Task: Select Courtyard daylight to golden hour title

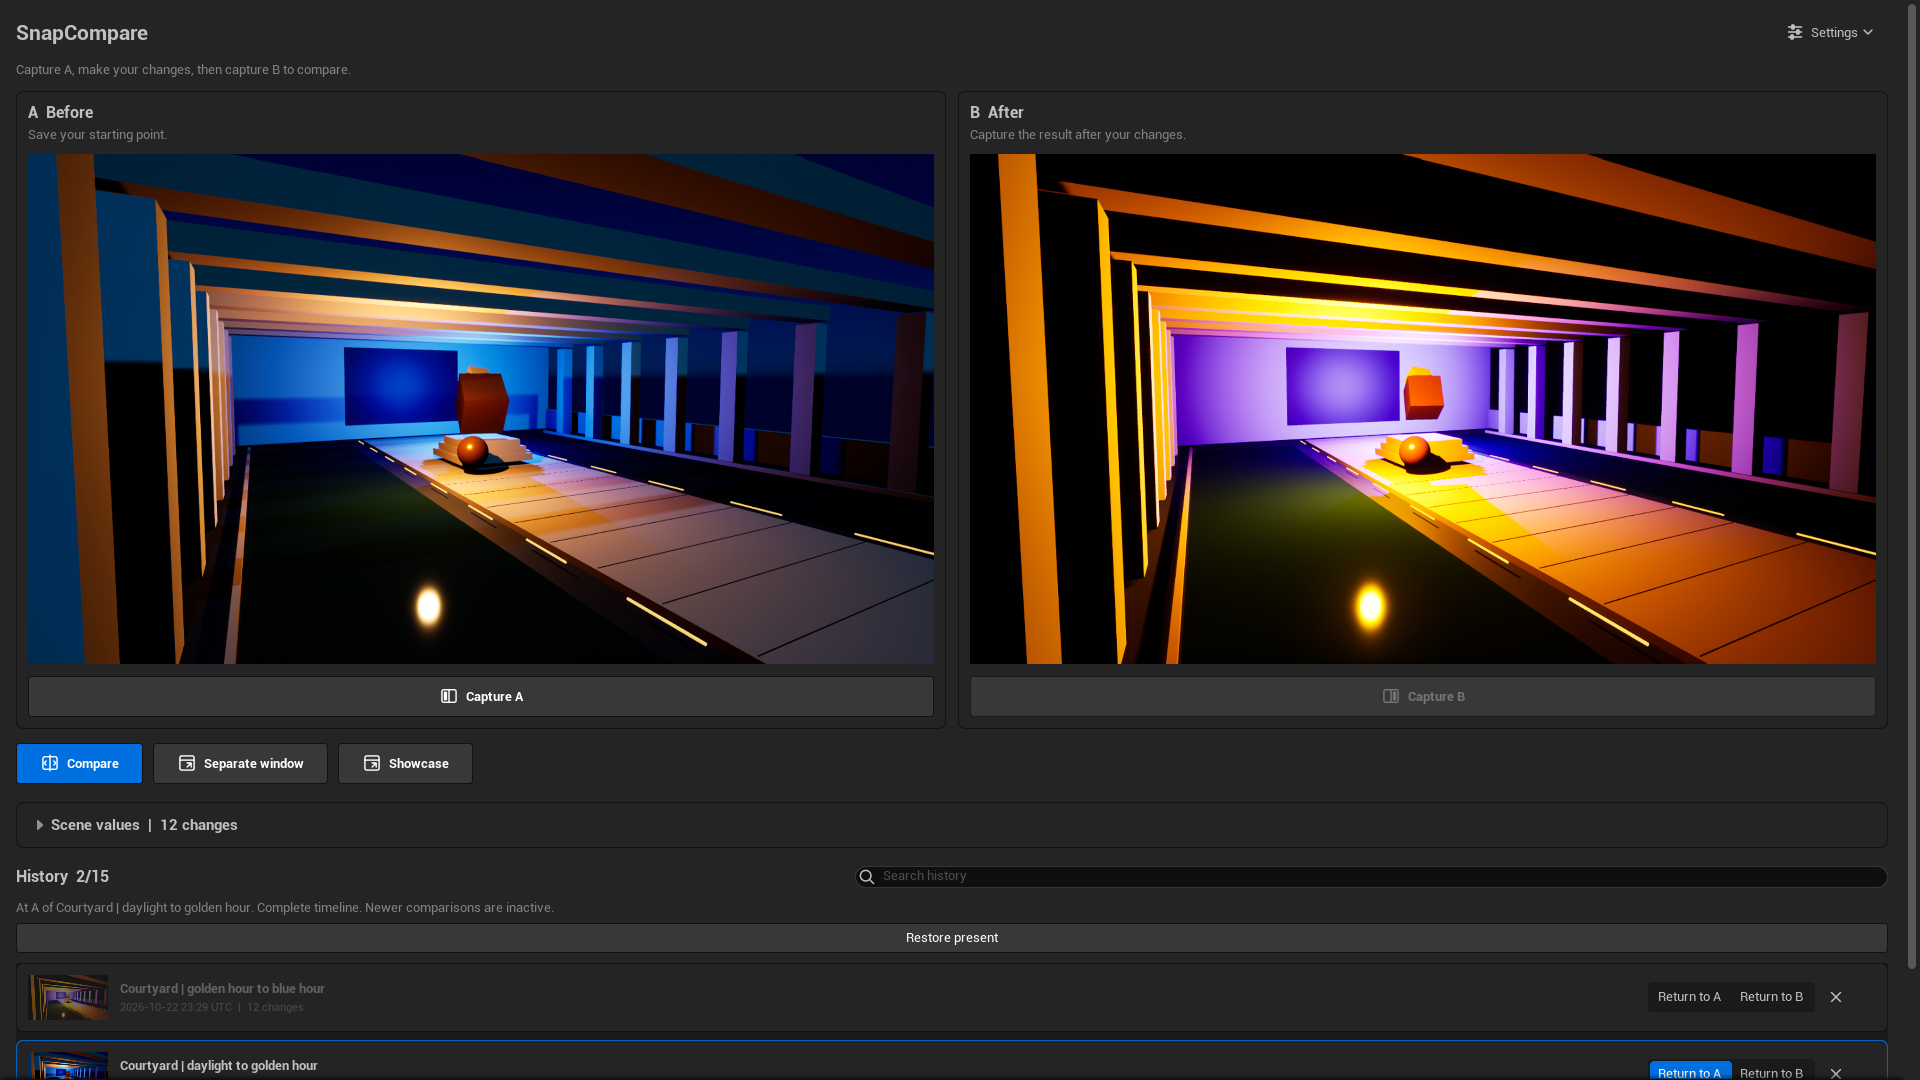Action: [x=219, y=1065]
